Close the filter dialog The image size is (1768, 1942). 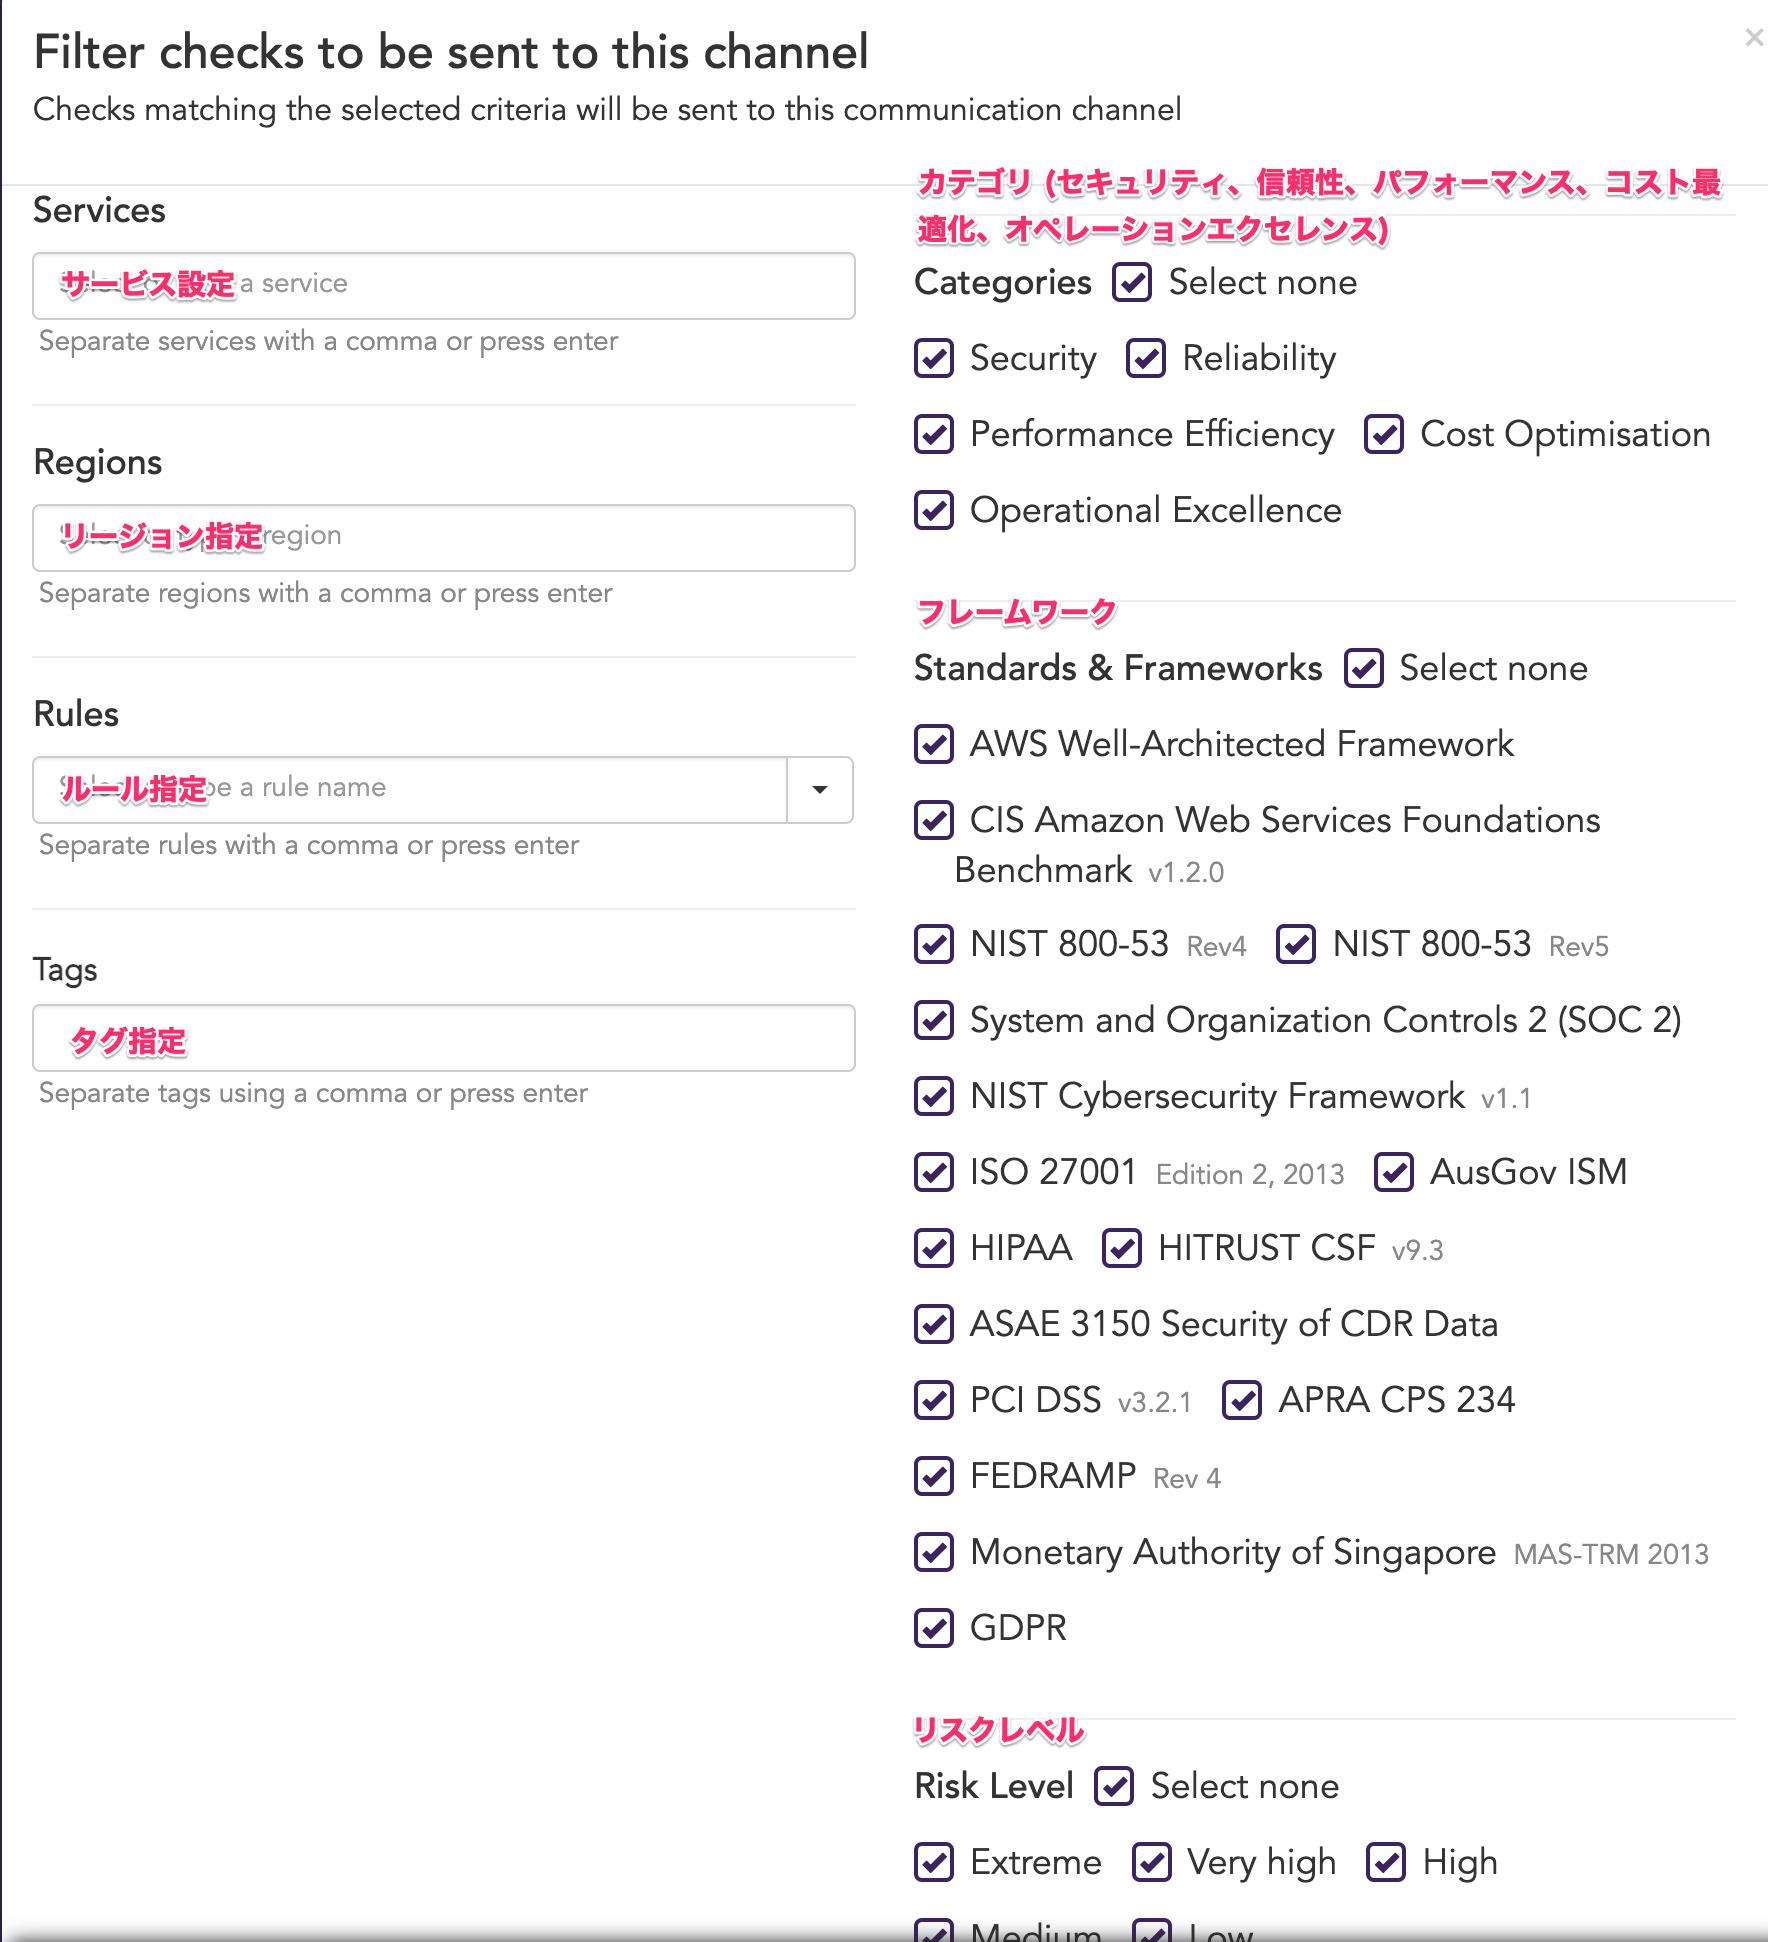click(x=1753, y=37)
